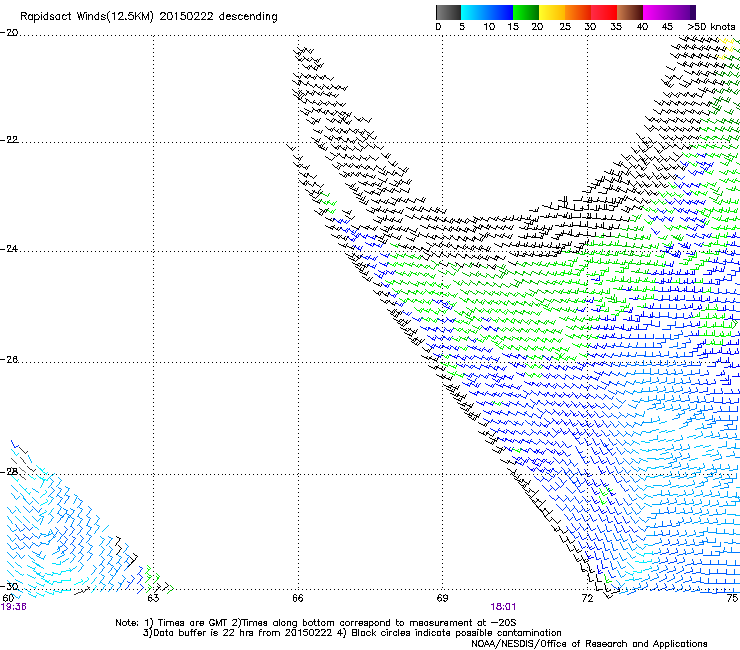Click the yellow 20-25 knots color swatch

pyautogui.click(x=552, y=12)
